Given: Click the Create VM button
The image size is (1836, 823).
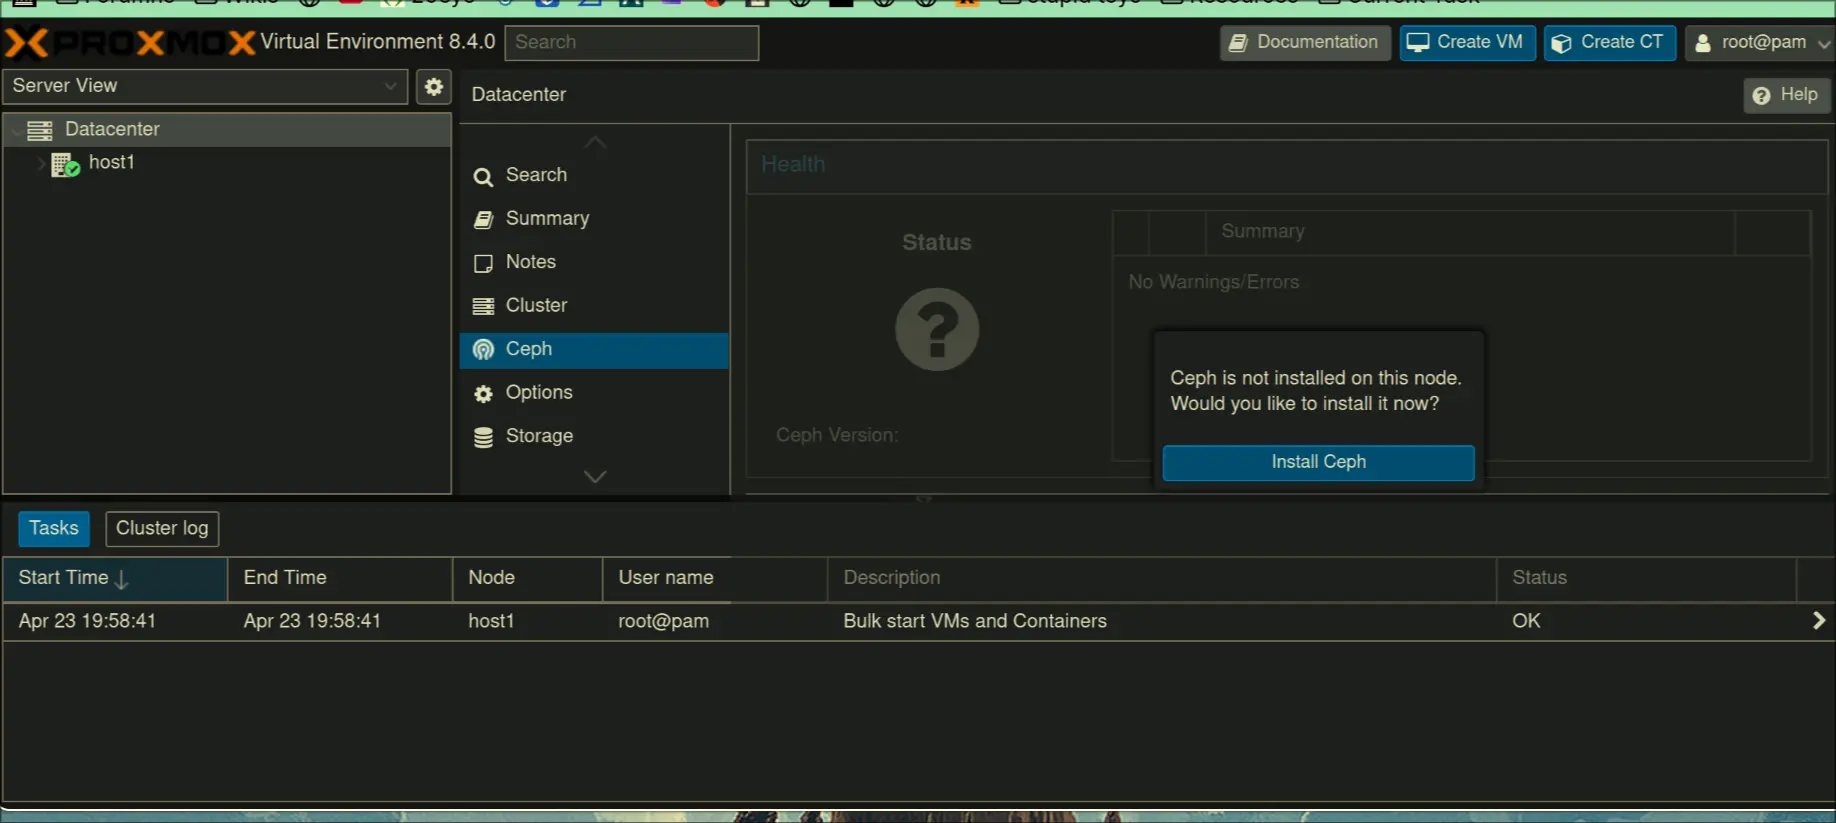Looking at the screenshot, I should click(1466, 43).
